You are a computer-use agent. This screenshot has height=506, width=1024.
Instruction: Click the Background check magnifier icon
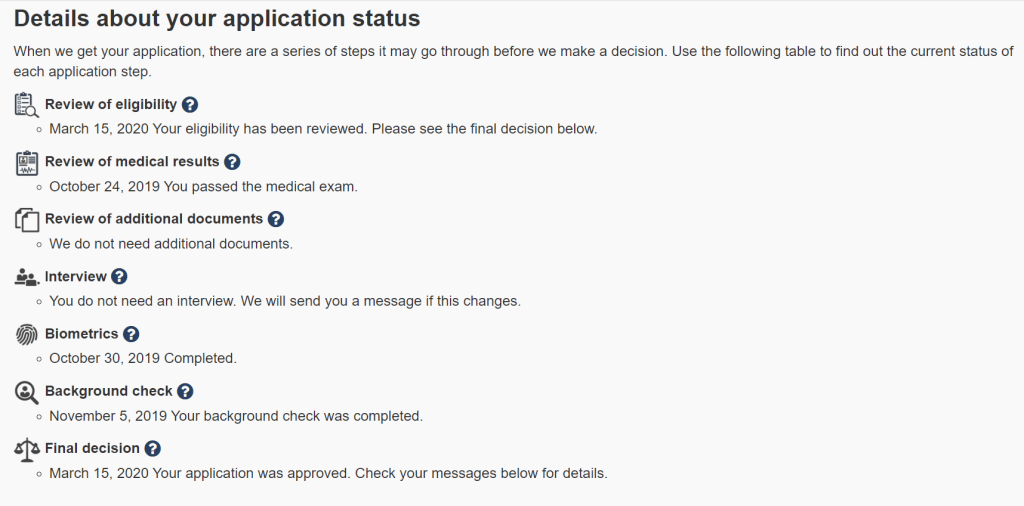pyautogui.click(x=27, y=392)
